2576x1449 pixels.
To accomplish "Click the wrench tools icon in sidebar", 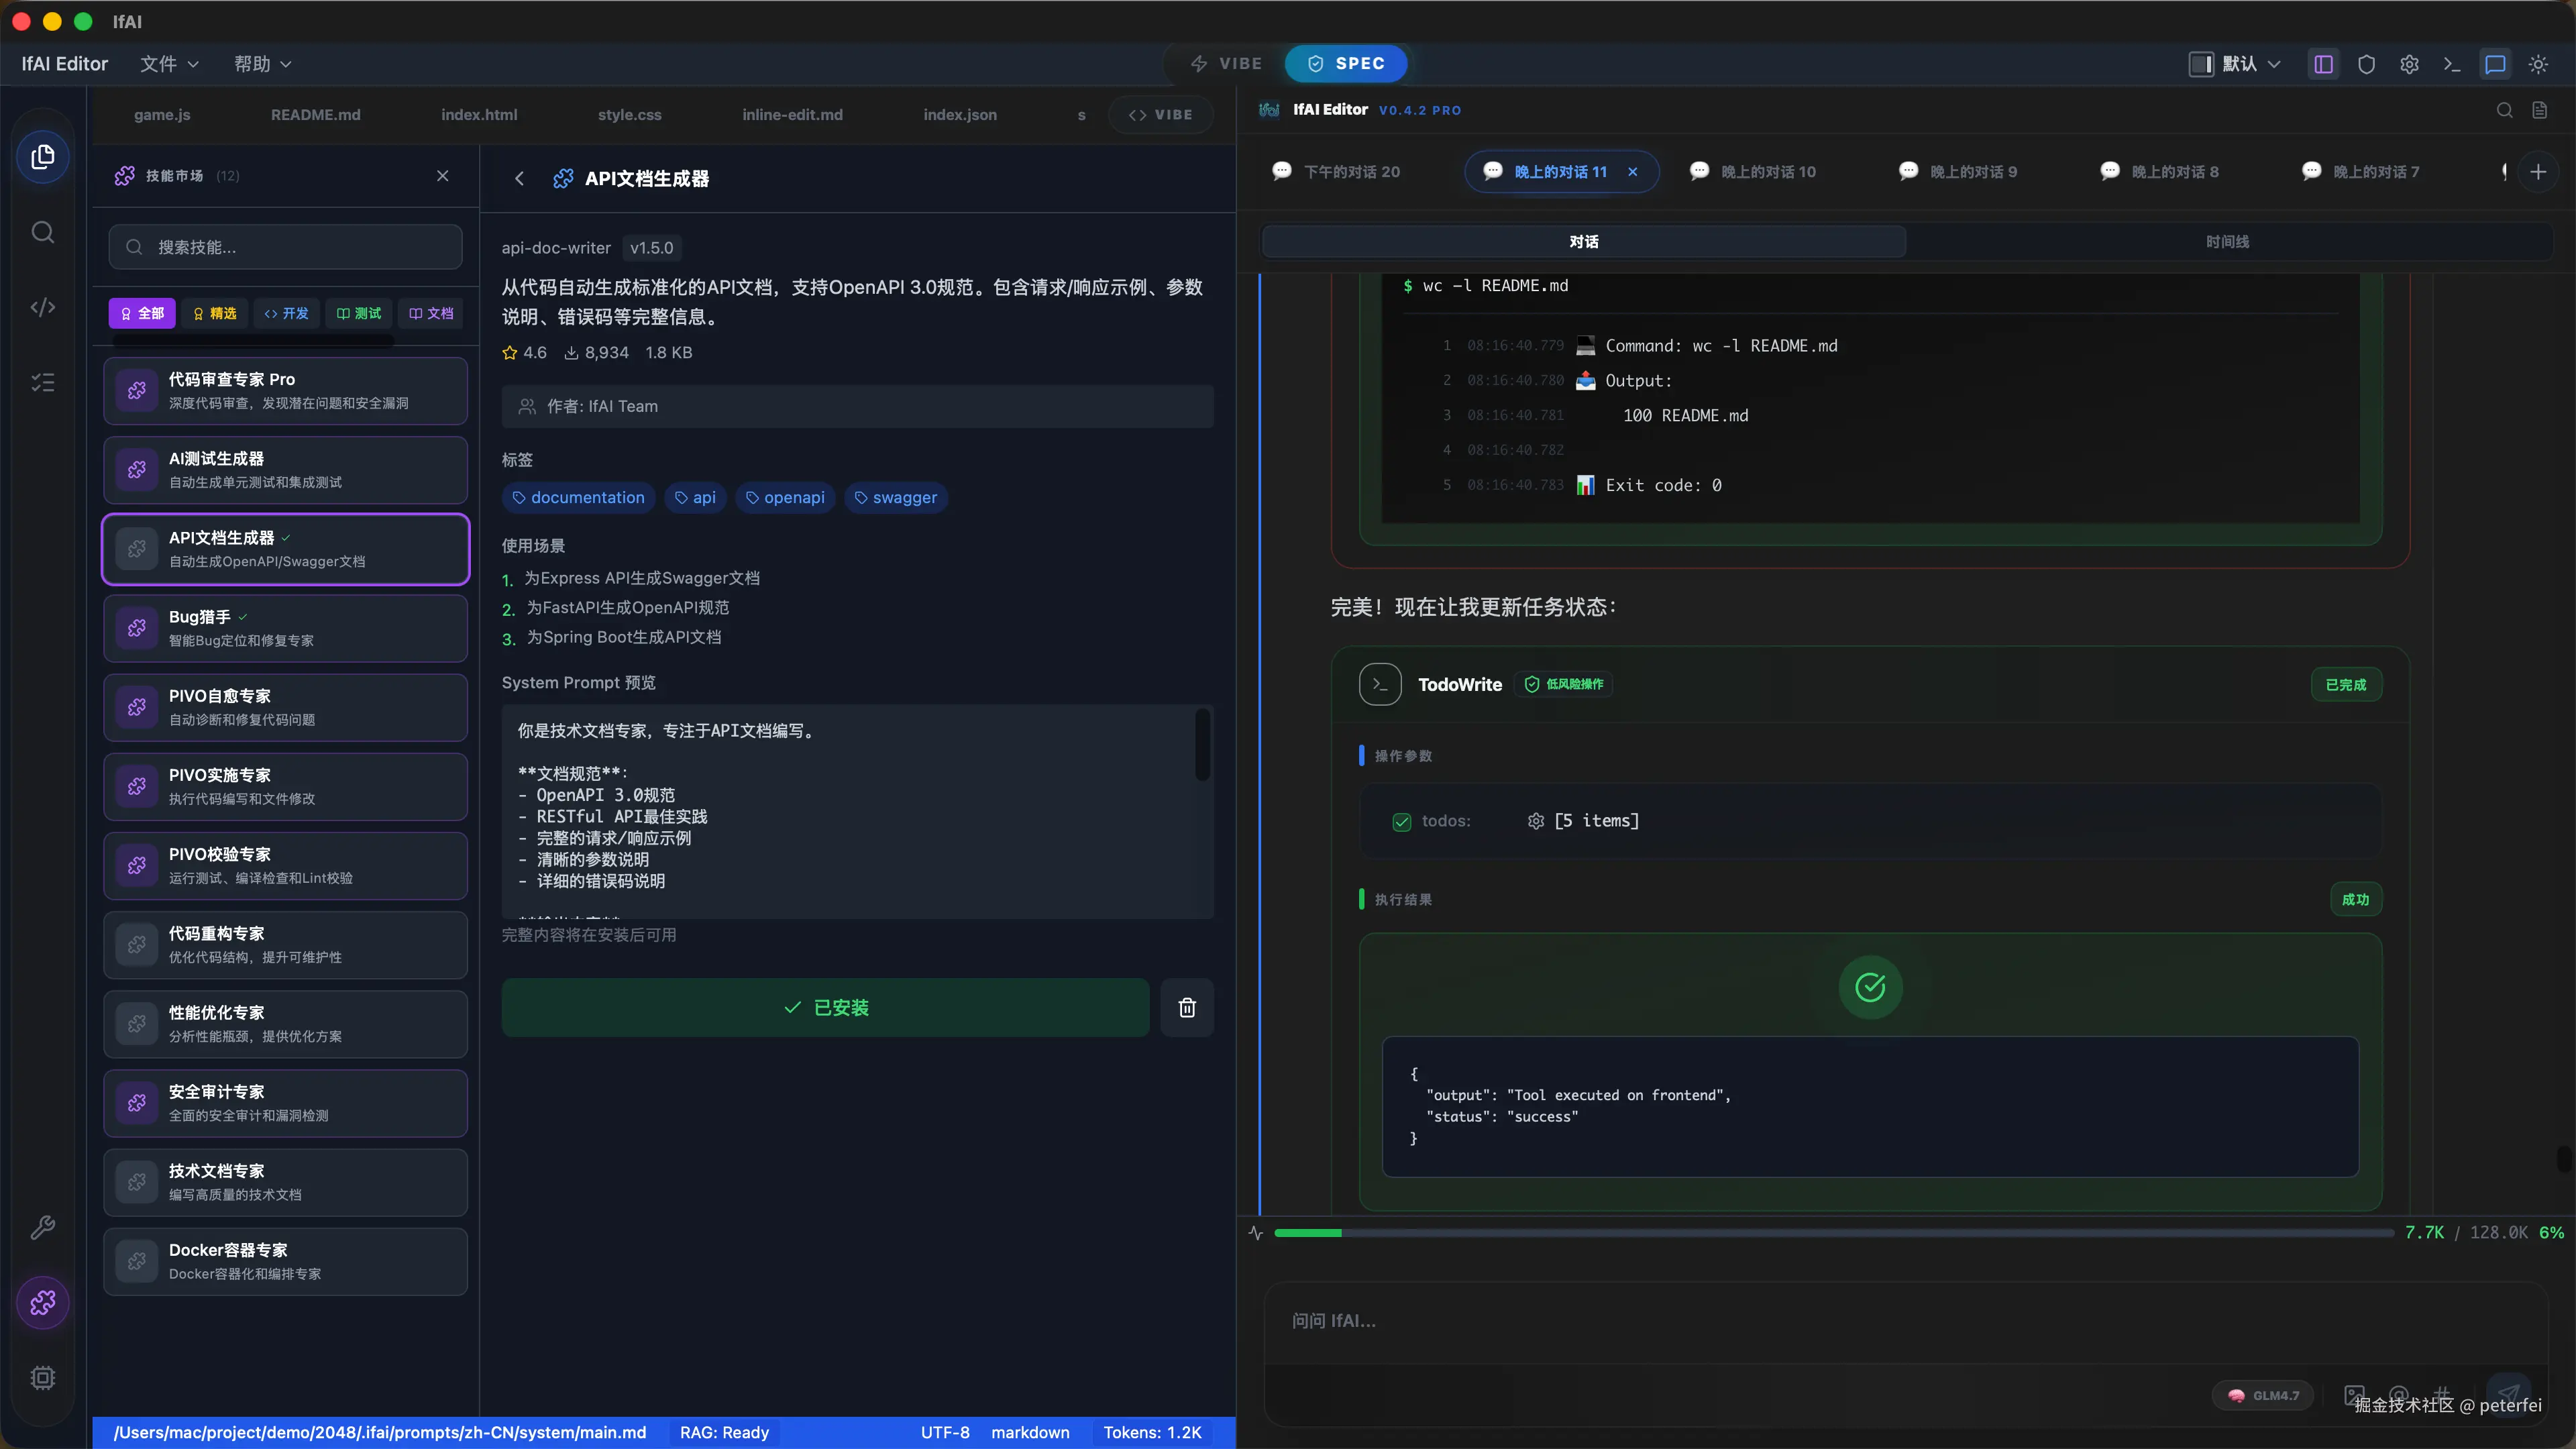I will click(42, 1227).
